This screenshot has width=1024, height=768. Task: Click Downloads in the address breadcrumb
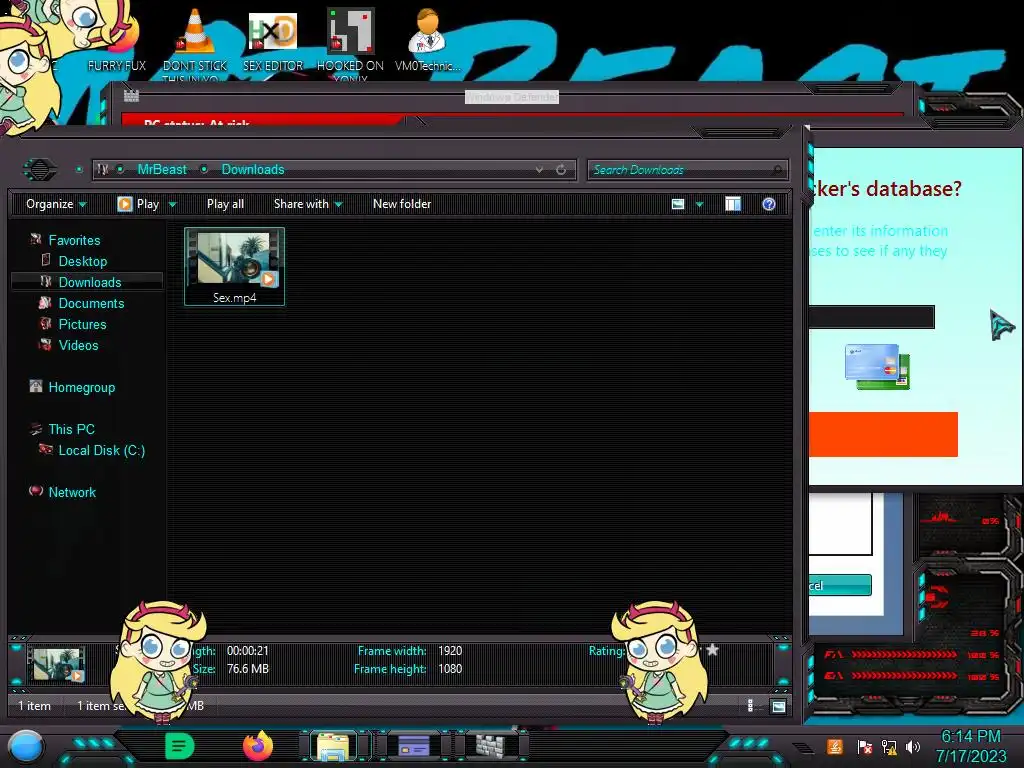pyautogui.click(x=253, y=169)
